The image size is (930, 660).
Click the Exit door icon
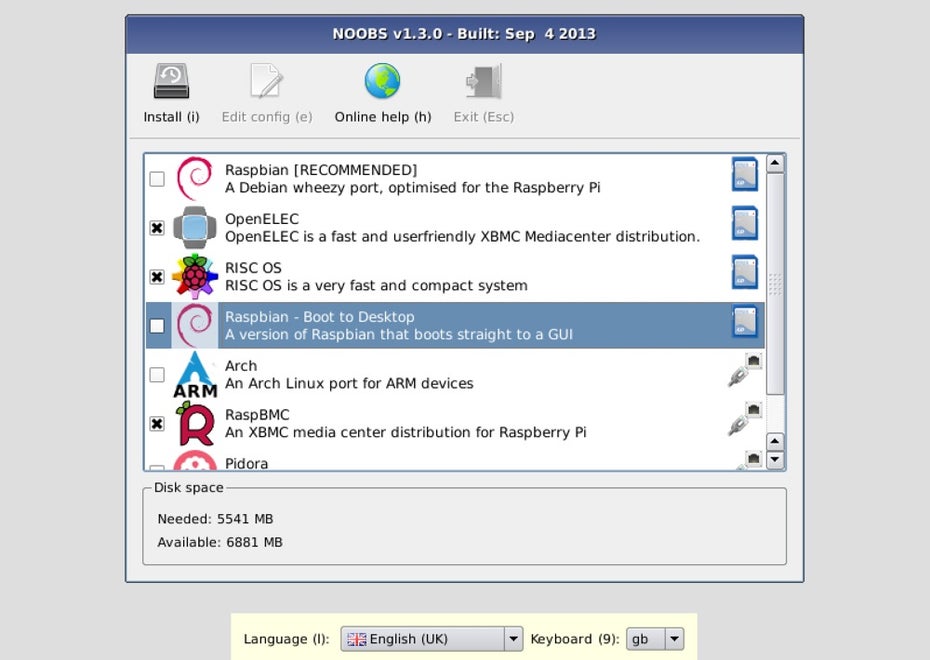(484, 81)
